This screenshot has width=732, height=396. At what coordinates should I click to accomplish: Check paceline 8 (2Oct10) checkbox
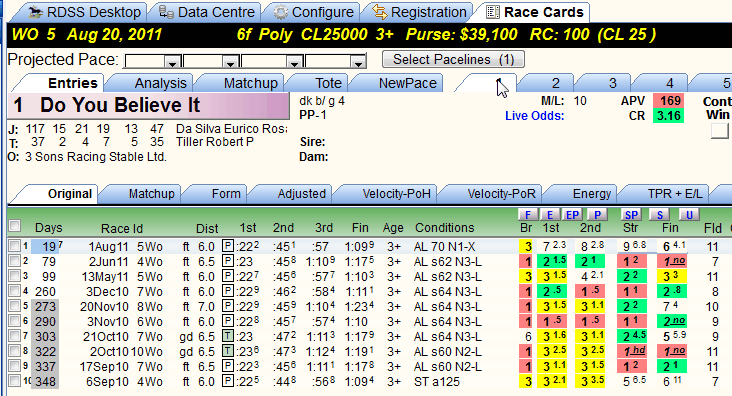point(15,351)
